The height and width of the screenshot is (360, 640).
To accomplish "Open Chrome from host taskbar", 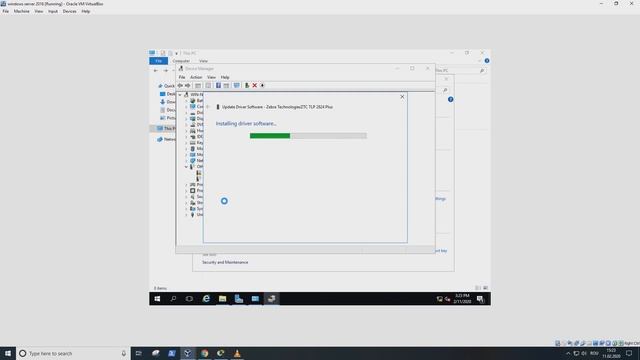I will tap(204, 353).
